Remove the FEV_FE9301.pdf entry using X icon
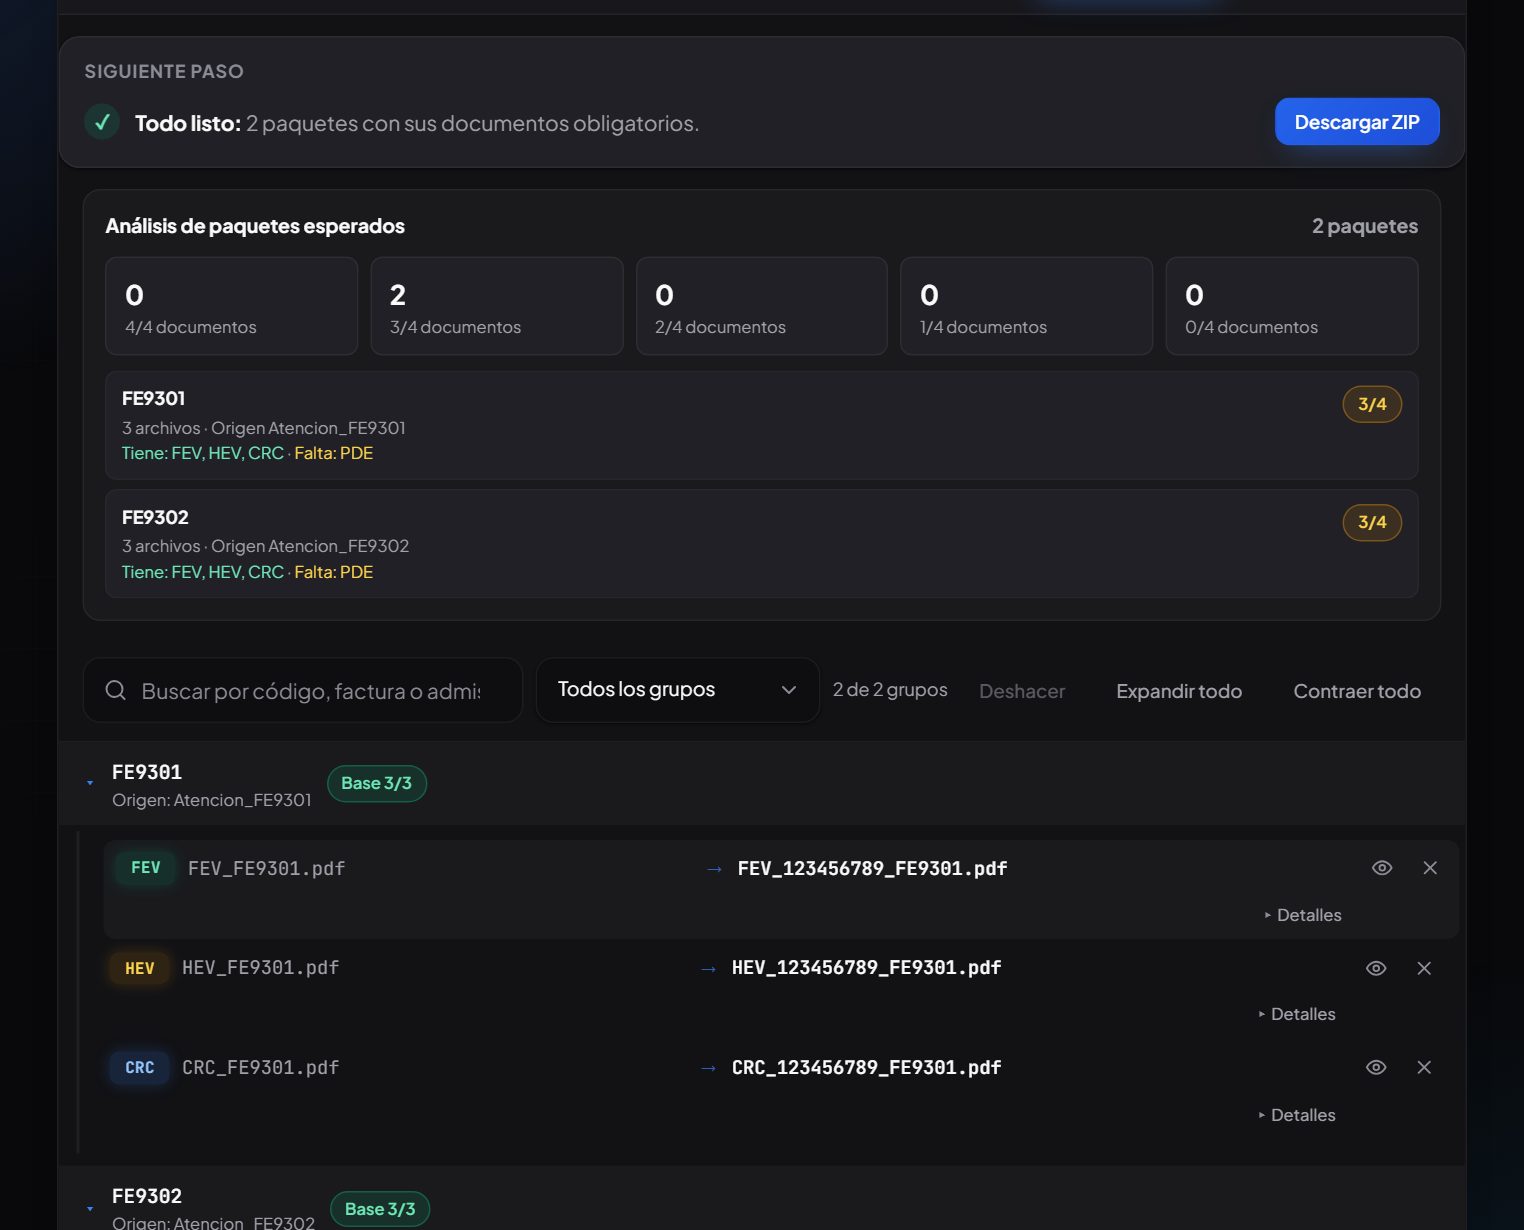This screenshot has height=1230, width=1524. coord(1430,868)
